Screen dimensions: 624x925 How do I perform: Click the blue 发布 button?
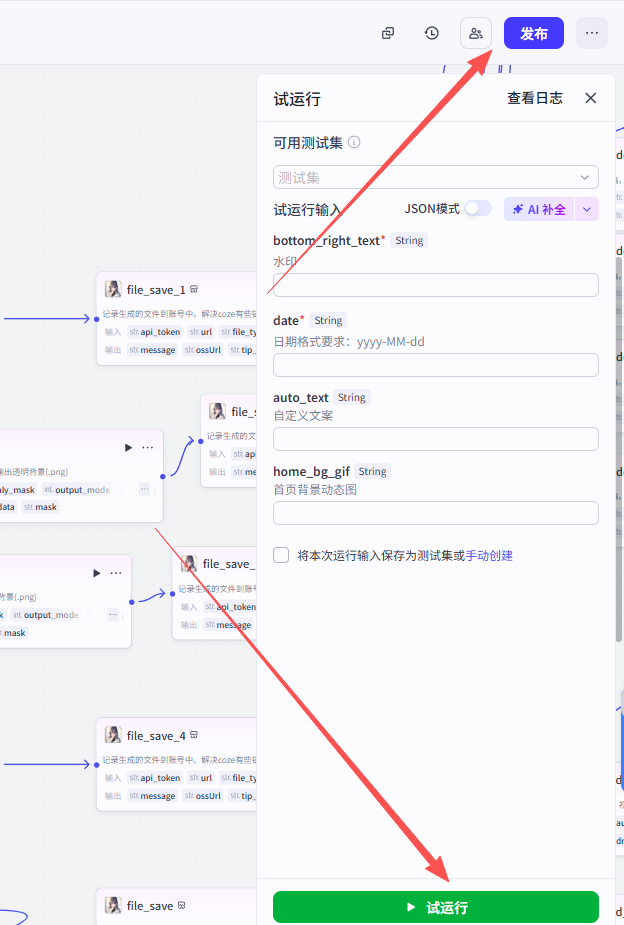534,33
